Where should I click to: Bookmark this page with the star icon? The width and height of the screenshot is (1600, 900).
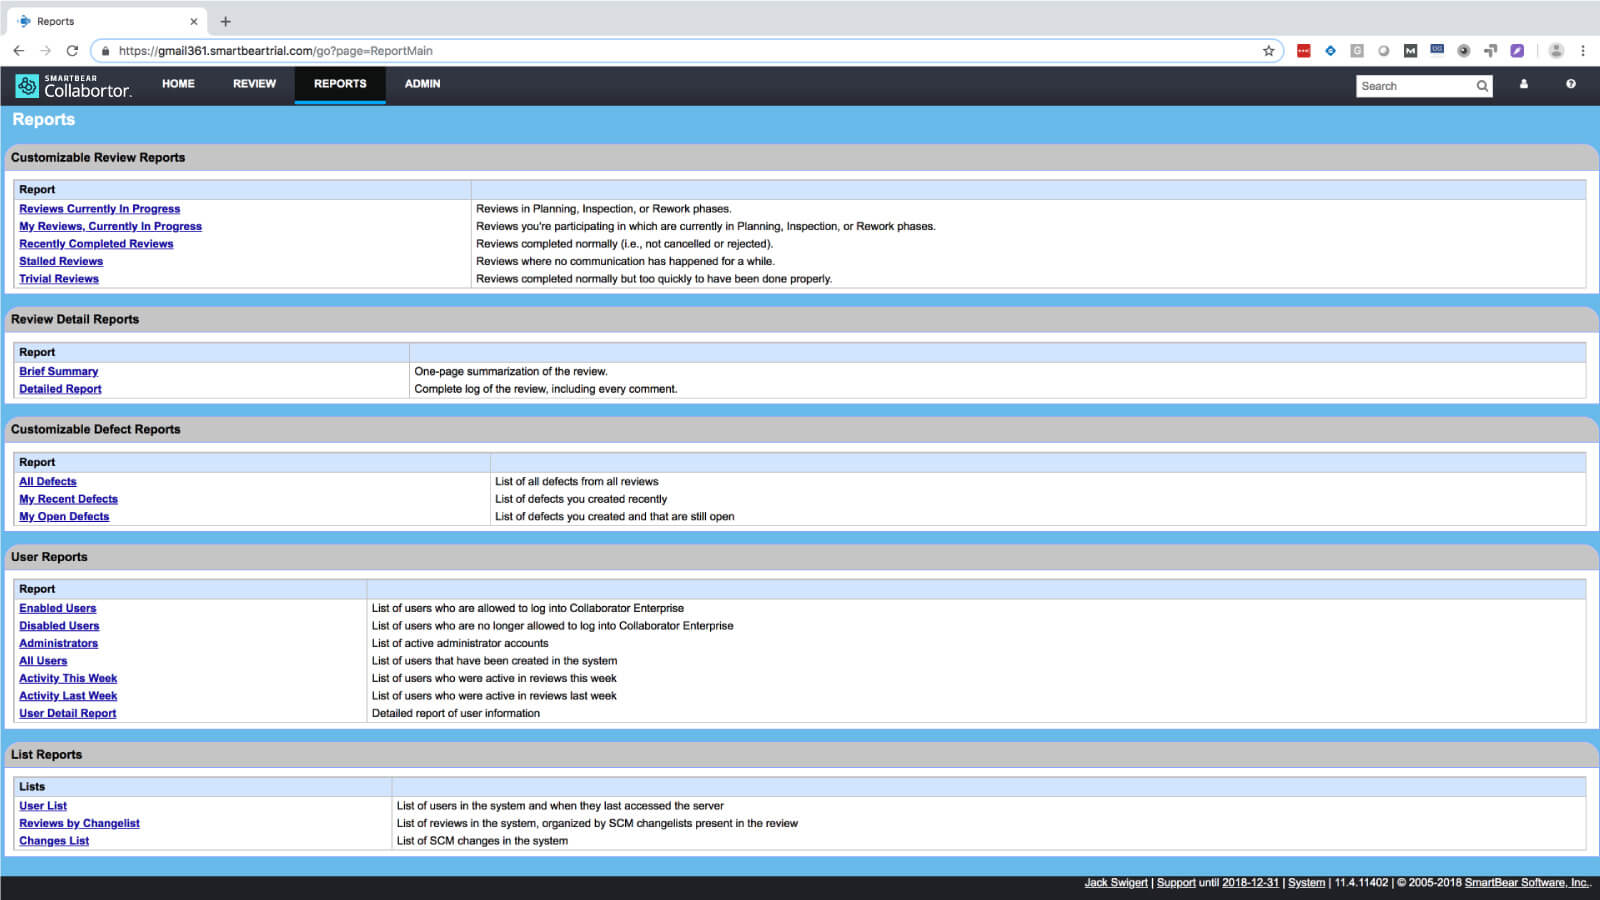(1268, 51)
